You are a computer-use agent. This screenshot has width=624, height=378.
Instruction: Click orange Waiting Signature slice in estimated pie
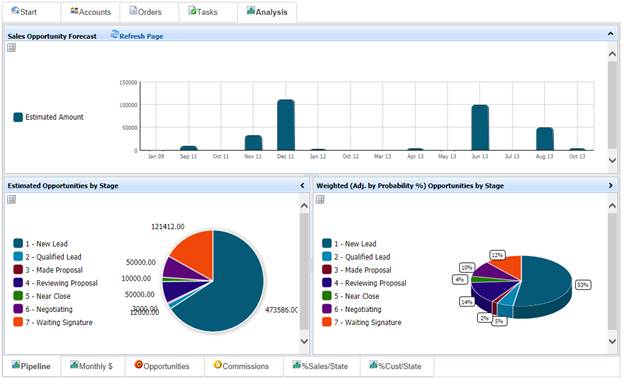(196, 253)
